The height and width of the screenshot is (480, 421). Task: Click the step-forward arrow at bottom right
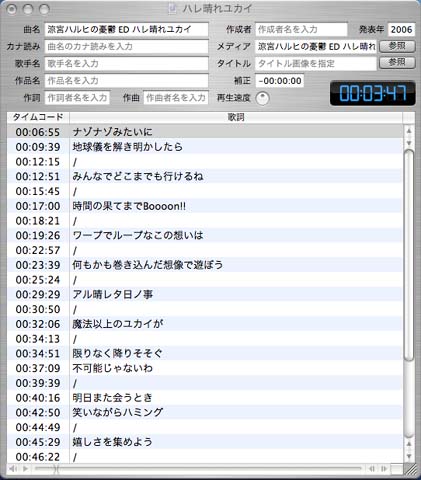point(384,469)
